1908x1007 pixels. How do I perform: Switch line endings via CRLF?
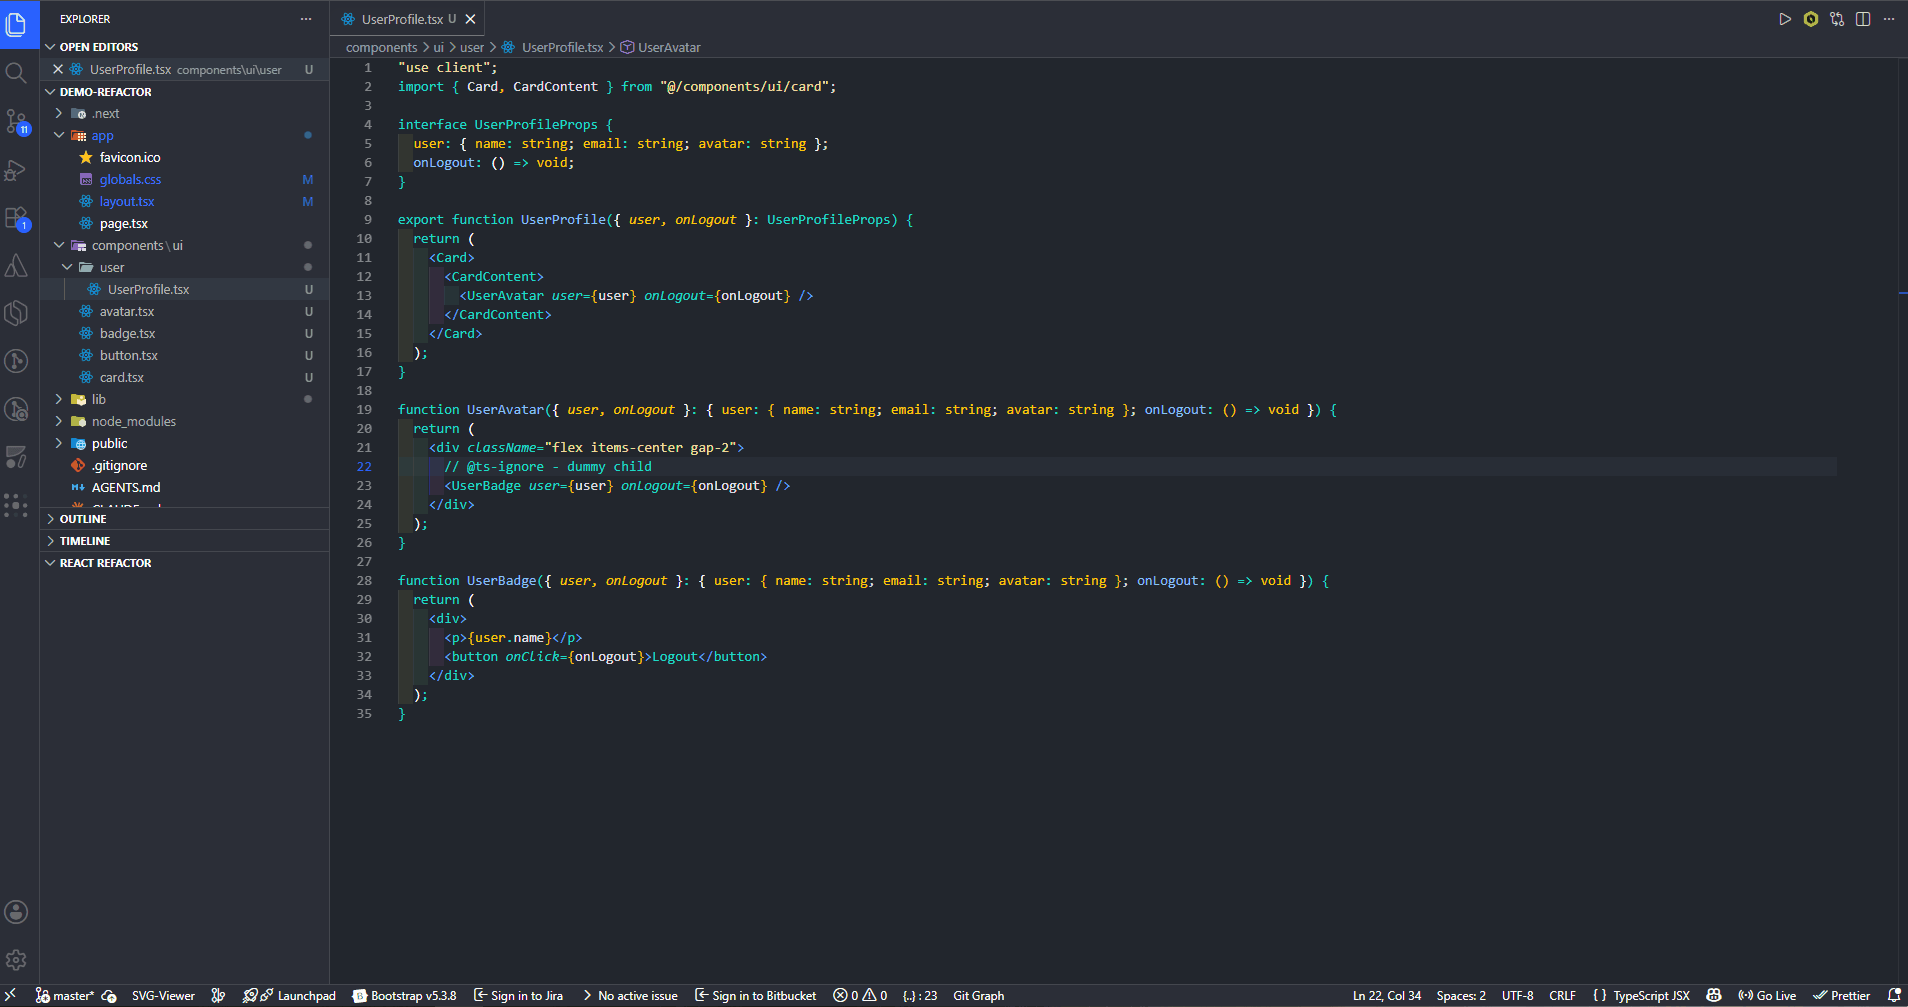tap(1562, 996)
